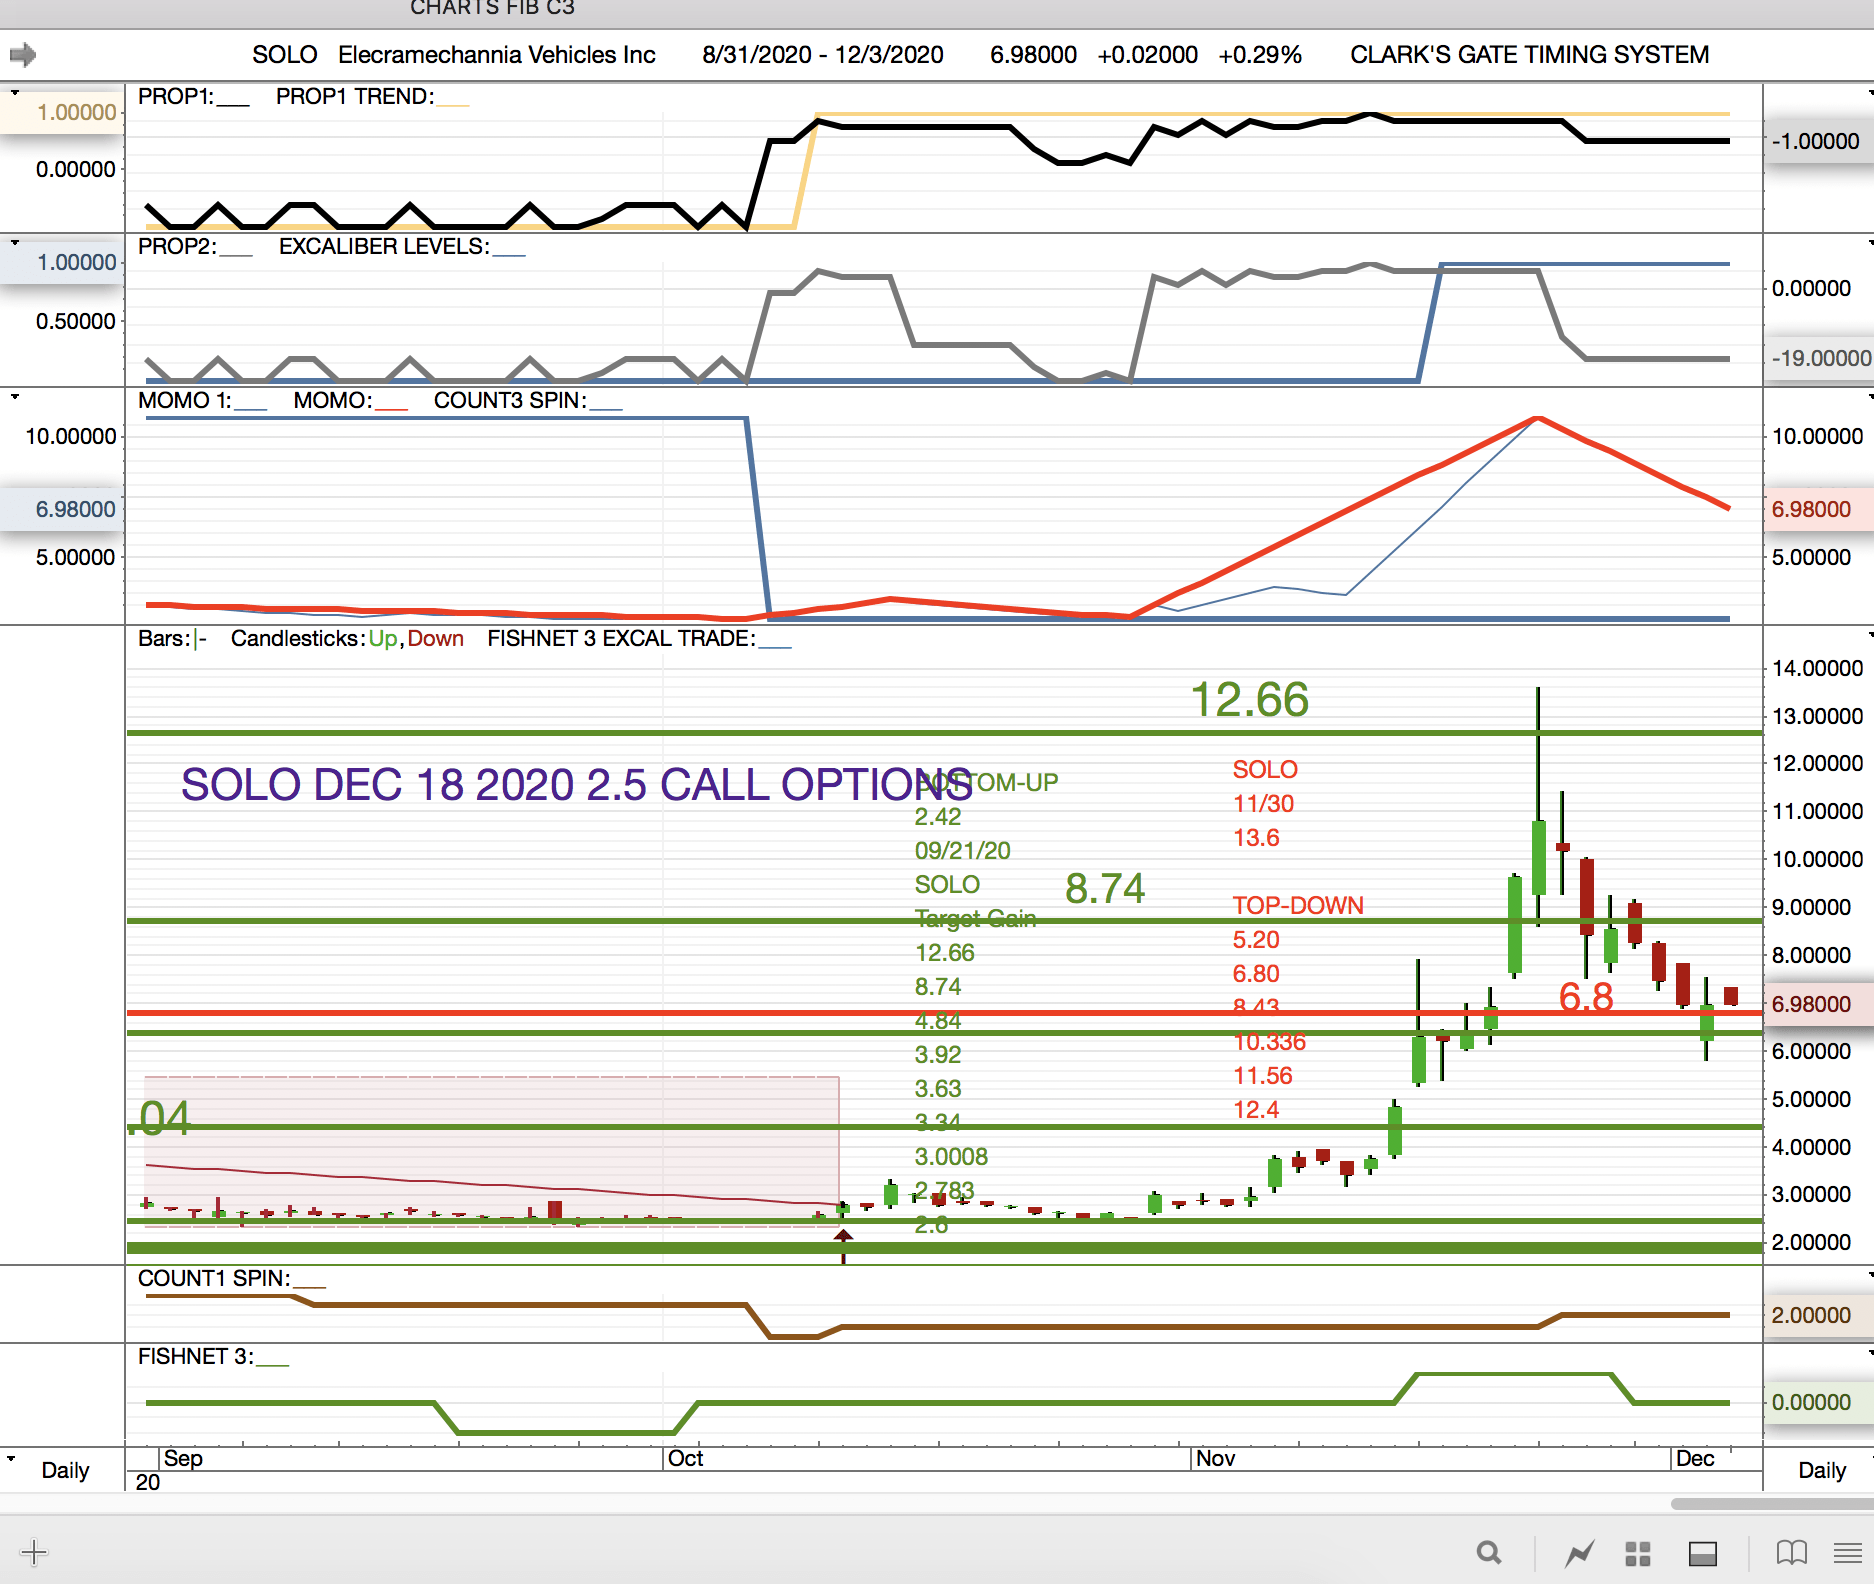Screen dimensions: 1874x1584
Task: Click the yellow 1.00000 tag on PROP1 axis
Action: click(62, 112)
